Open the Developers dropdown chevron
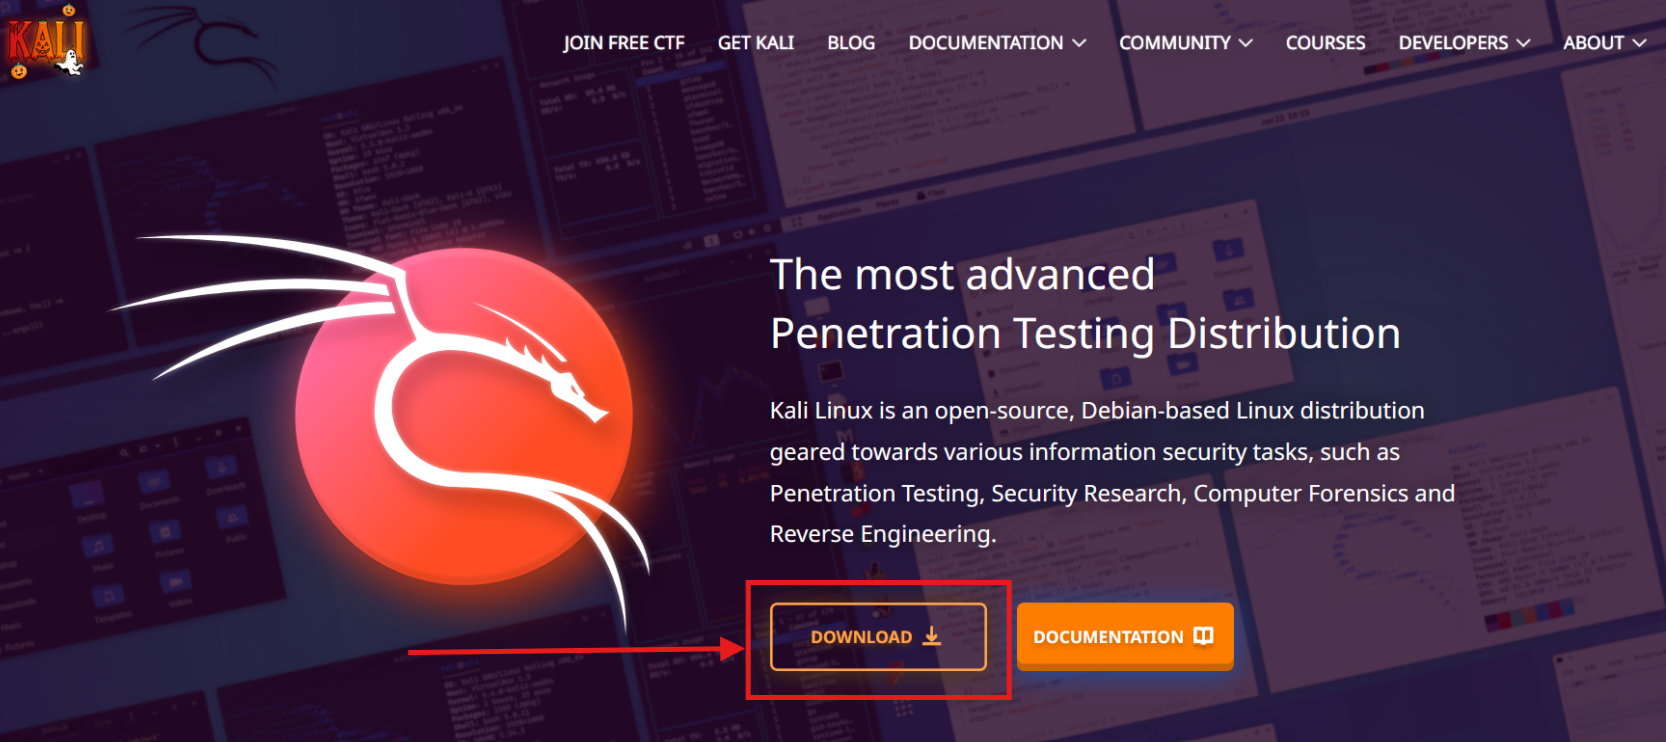The height and width of the screenshot is (742, 1666). [1523, 43]
